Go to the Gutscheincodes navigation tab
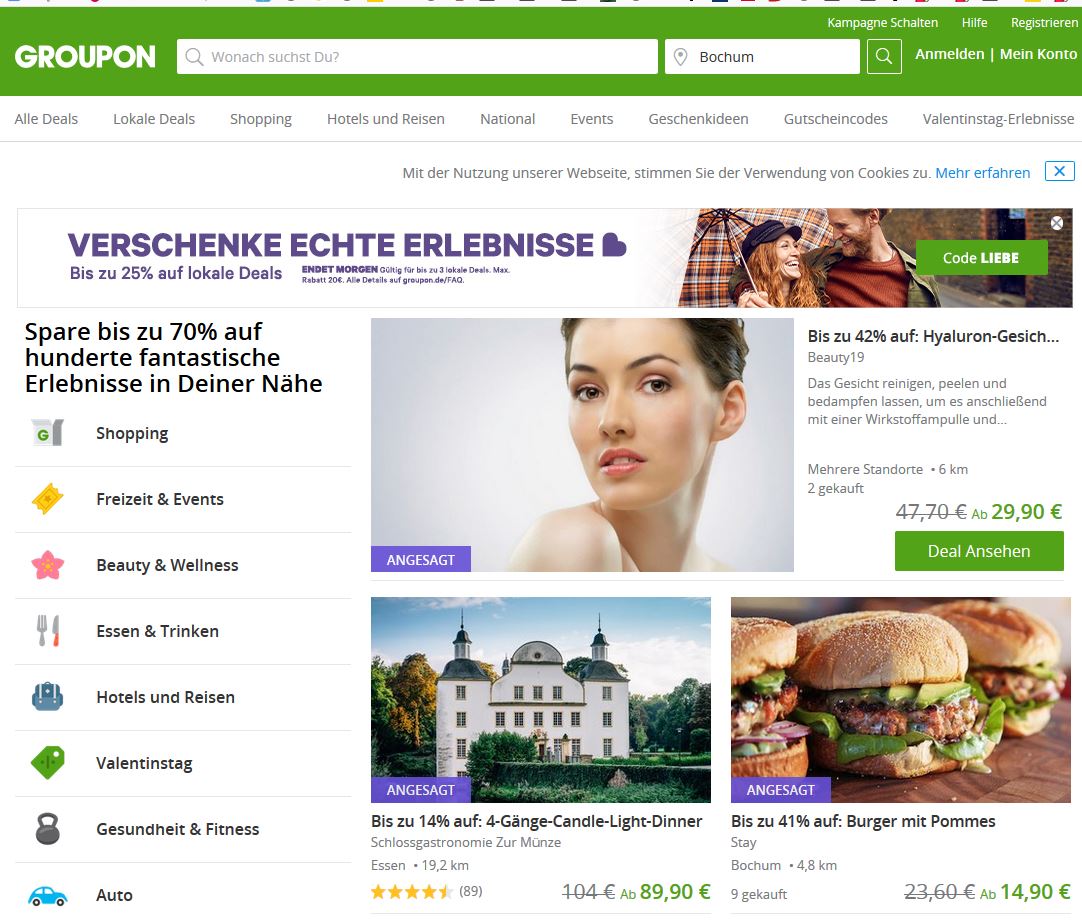The height and width of the screenshot is (922, 1082). [836, 119]
